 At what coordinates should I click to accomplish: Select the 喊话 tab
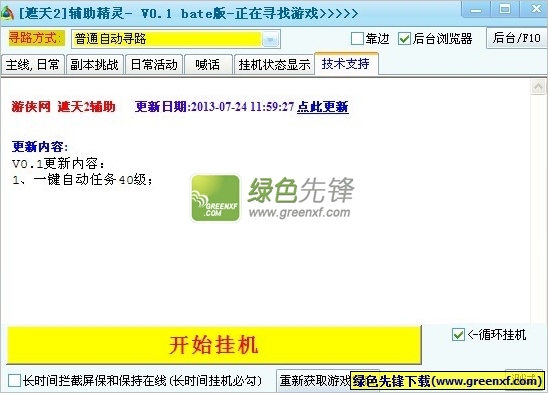[208, 65]
